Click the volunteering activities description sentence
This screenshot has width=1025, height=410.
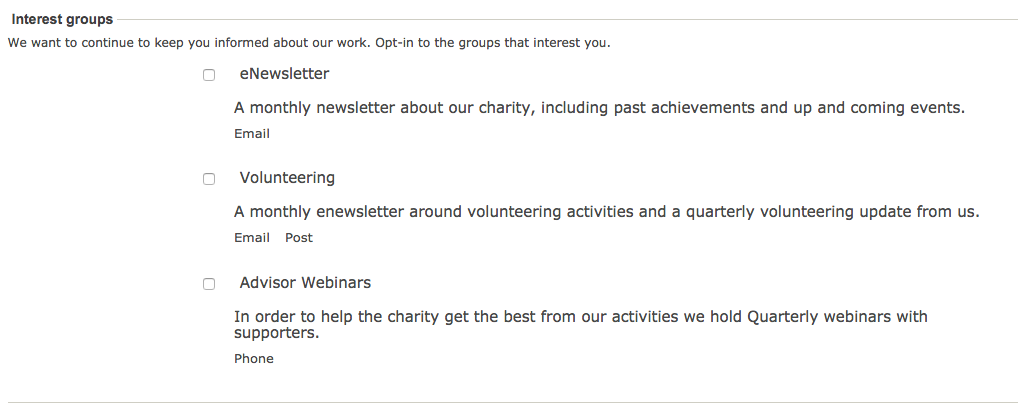click(x=607, y=212)
